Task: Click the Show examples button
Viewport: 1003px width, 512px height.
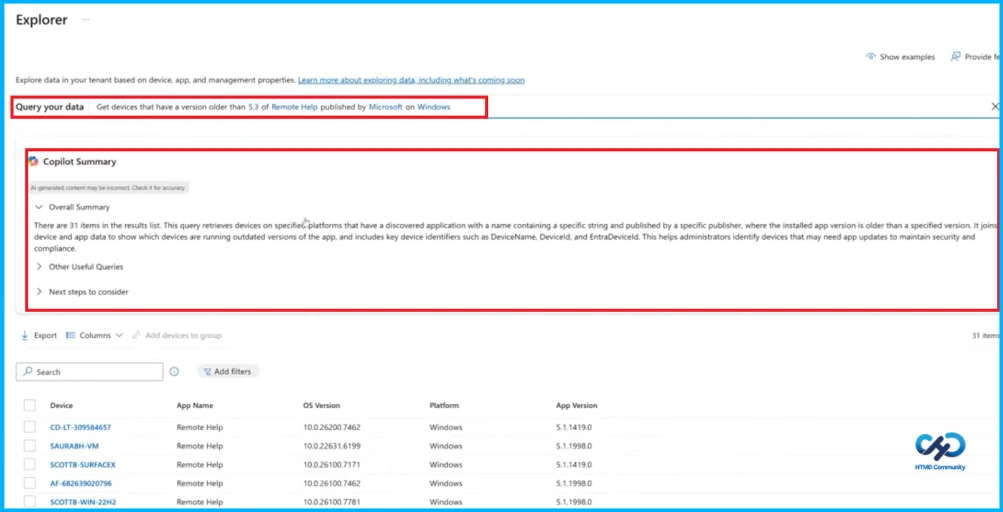Action: pyautogui.click(x=900, y=57)
